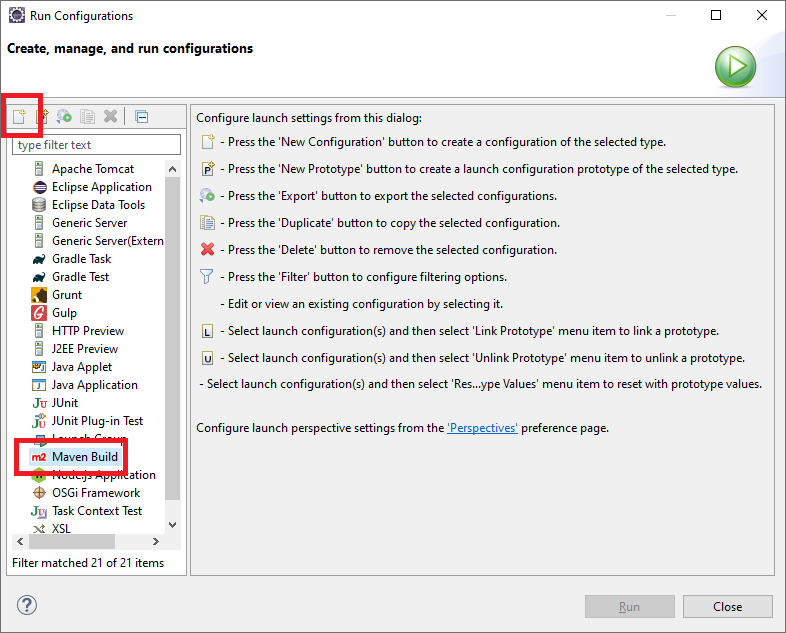Select Eclipse Data Tools entry
Screen dimensions: 786x633
[x=98, y=205]
